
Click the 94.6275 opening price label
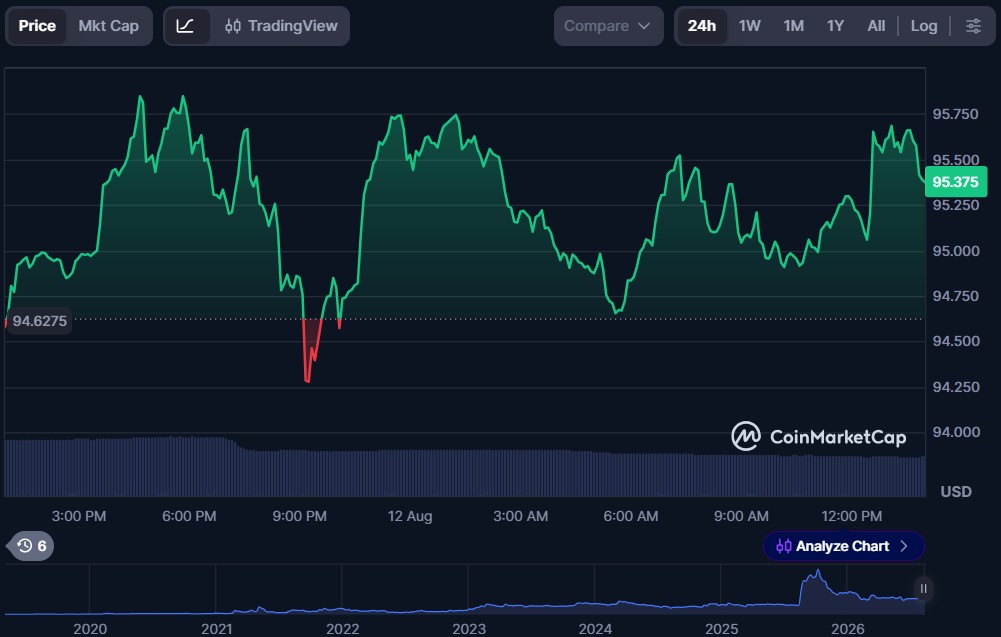pyautogui.click(x=39, y=321)
